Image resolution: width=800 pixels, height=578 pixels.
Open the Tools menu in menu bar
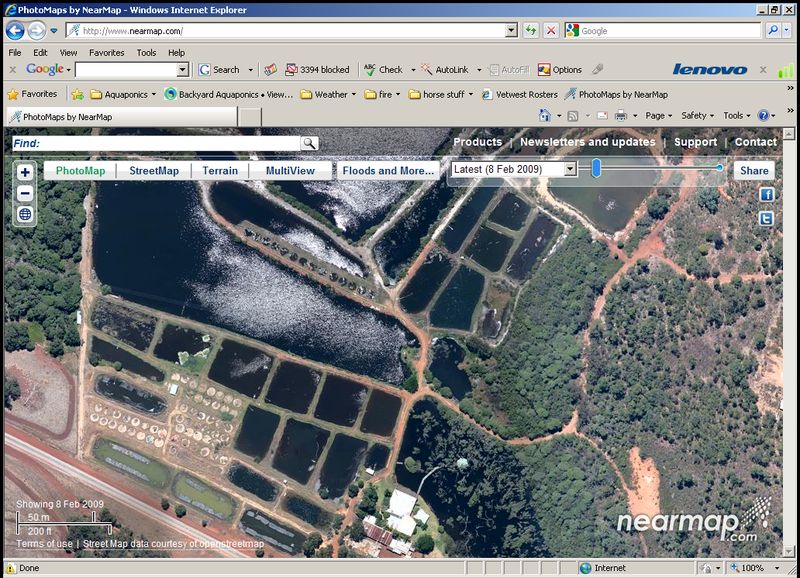[x=146, y=52]
